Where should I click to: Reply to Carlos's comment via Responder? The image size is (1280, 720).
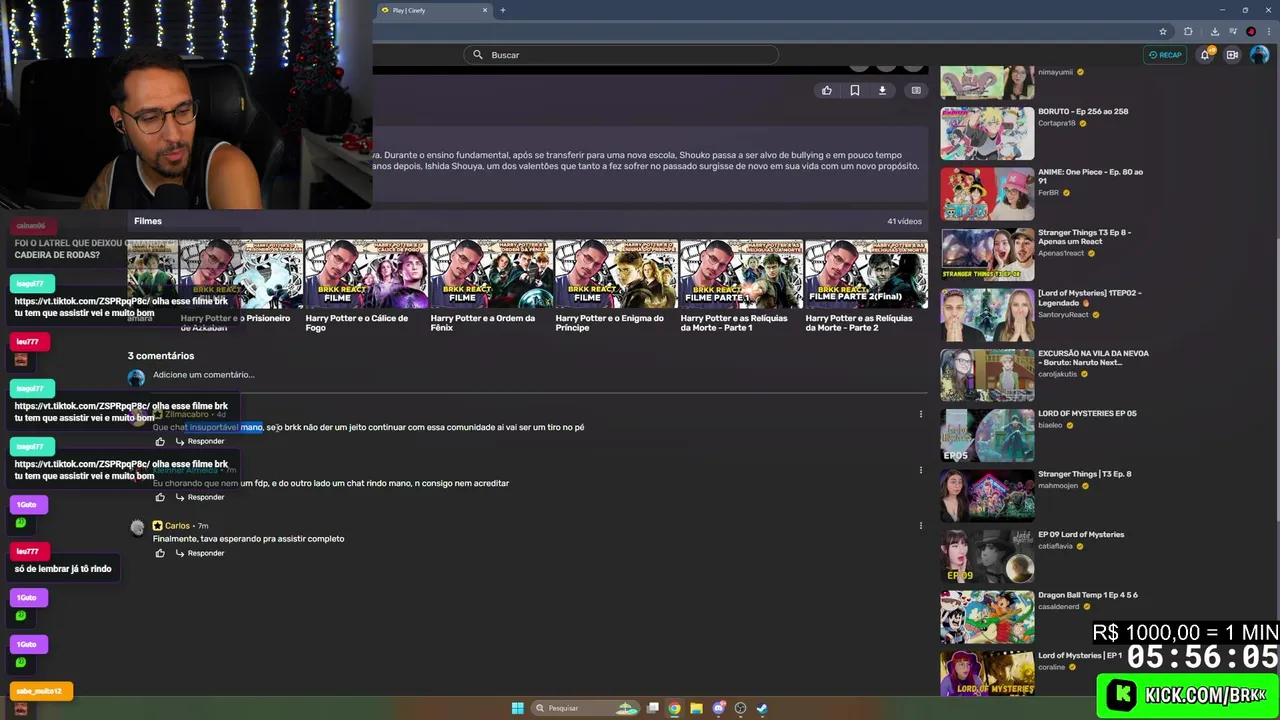[200, 553]
